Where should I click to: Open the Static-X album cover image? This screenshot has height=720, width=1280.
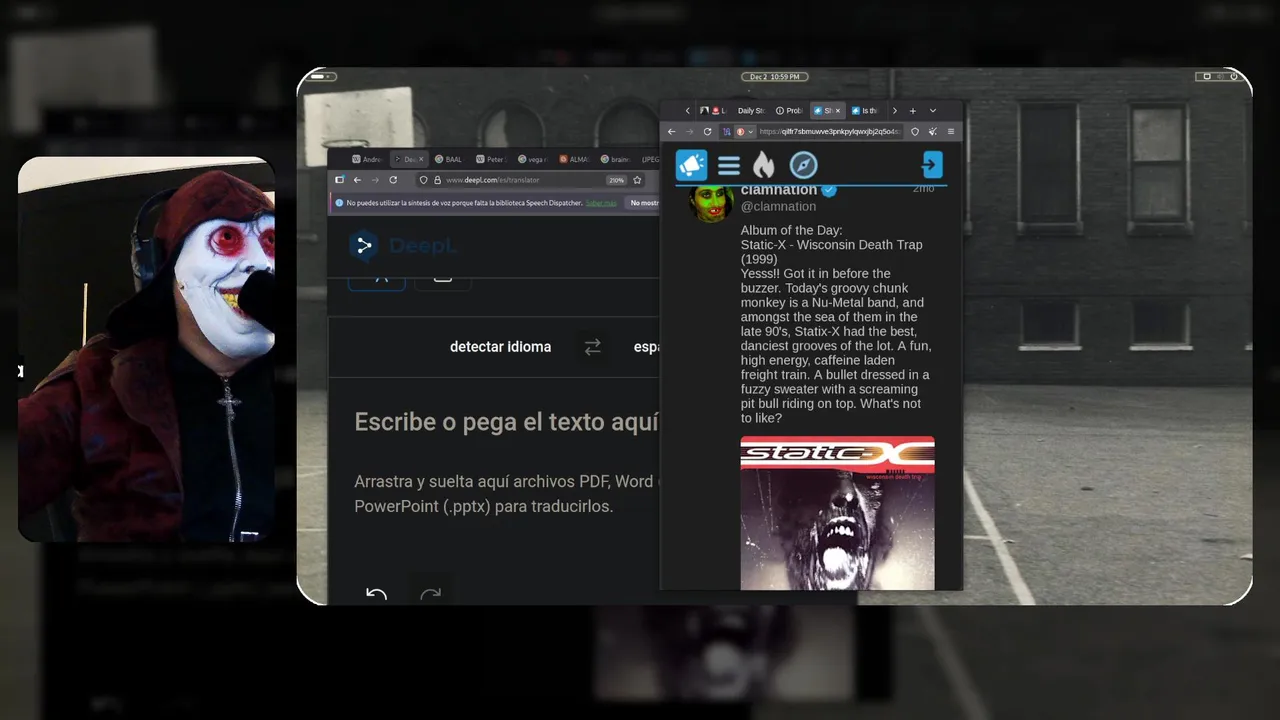(837, 512)
